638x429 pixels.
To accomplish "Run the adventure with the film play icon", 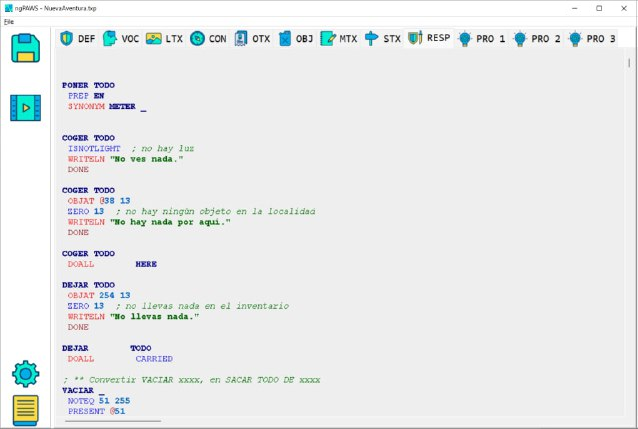I will pyautogui.click(x=26, y=108).
